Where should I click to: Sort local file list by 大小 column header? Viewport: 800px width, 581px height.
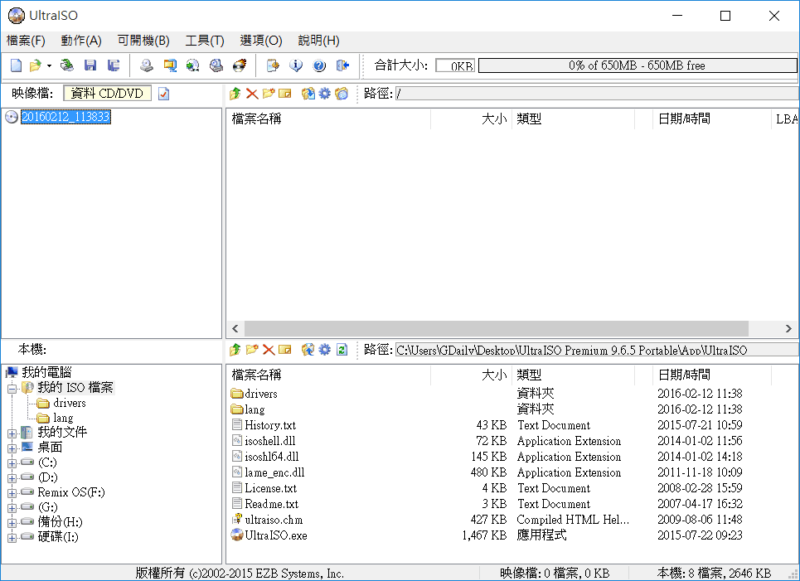click(471, 375)
